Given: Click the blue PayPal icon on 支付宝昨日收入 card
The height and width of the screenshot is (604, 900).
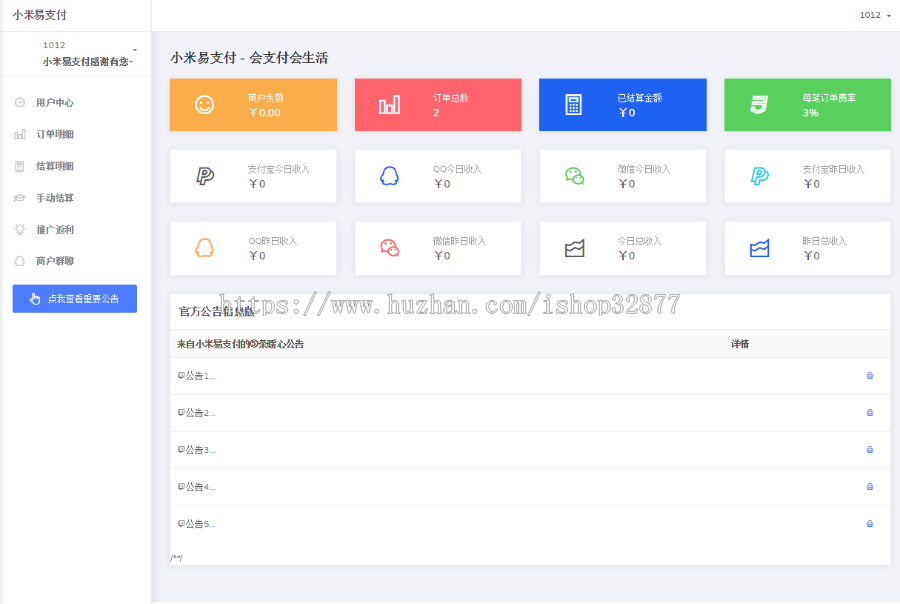Looking at the screenshot, I should click(759, 176).
